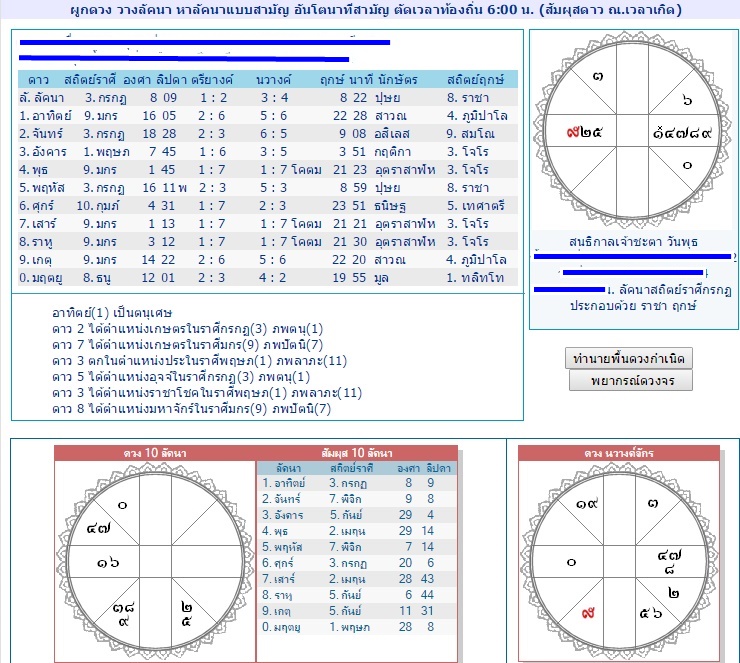740x663 pixels.
Task: Select 6. ศุกร์ row in สัมผุส 10 ลัคนา table
Action: [357, 563]
